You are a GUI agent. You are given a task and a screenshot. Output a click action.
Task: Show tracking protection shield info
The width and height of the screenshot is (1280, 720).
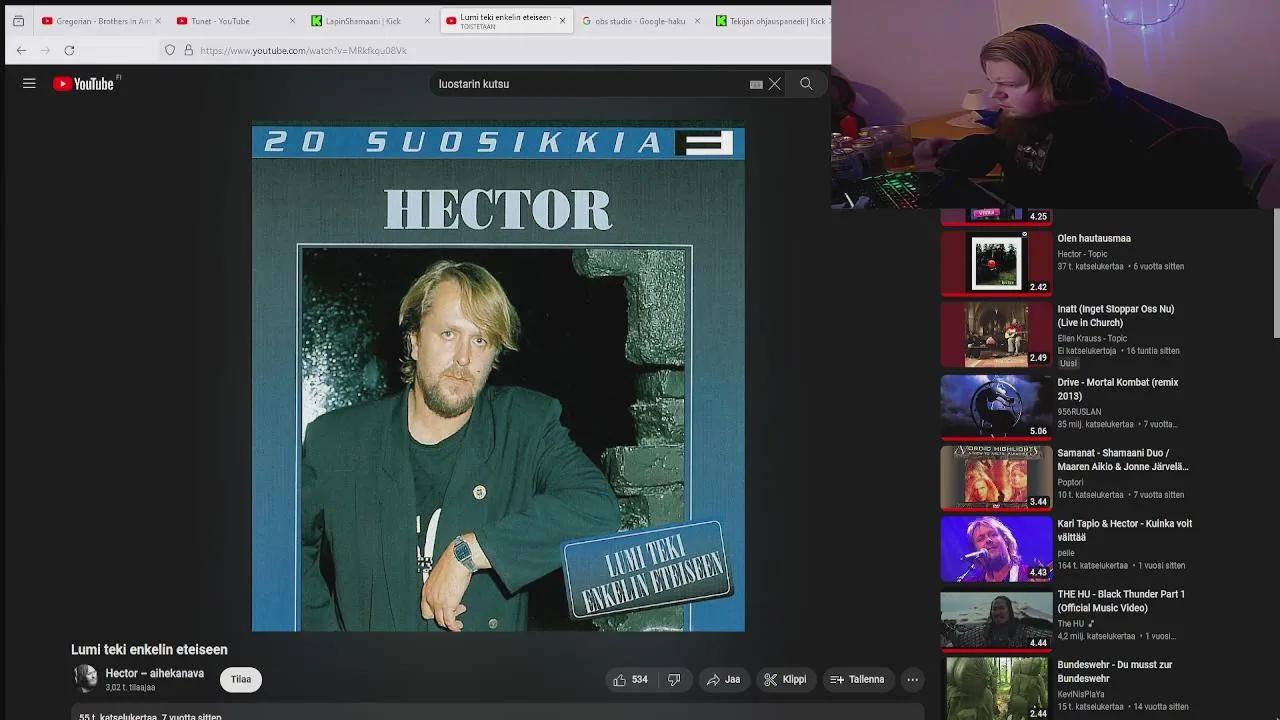[x=170, y=50]
